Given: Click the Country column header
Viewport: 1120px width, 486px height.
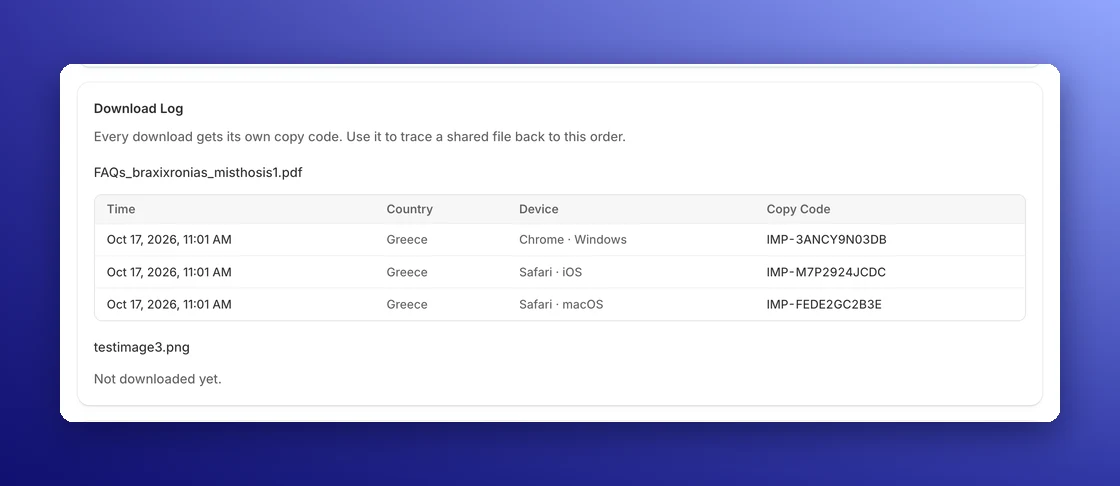Looking at the screenshot, I should [x=409, y=209].
